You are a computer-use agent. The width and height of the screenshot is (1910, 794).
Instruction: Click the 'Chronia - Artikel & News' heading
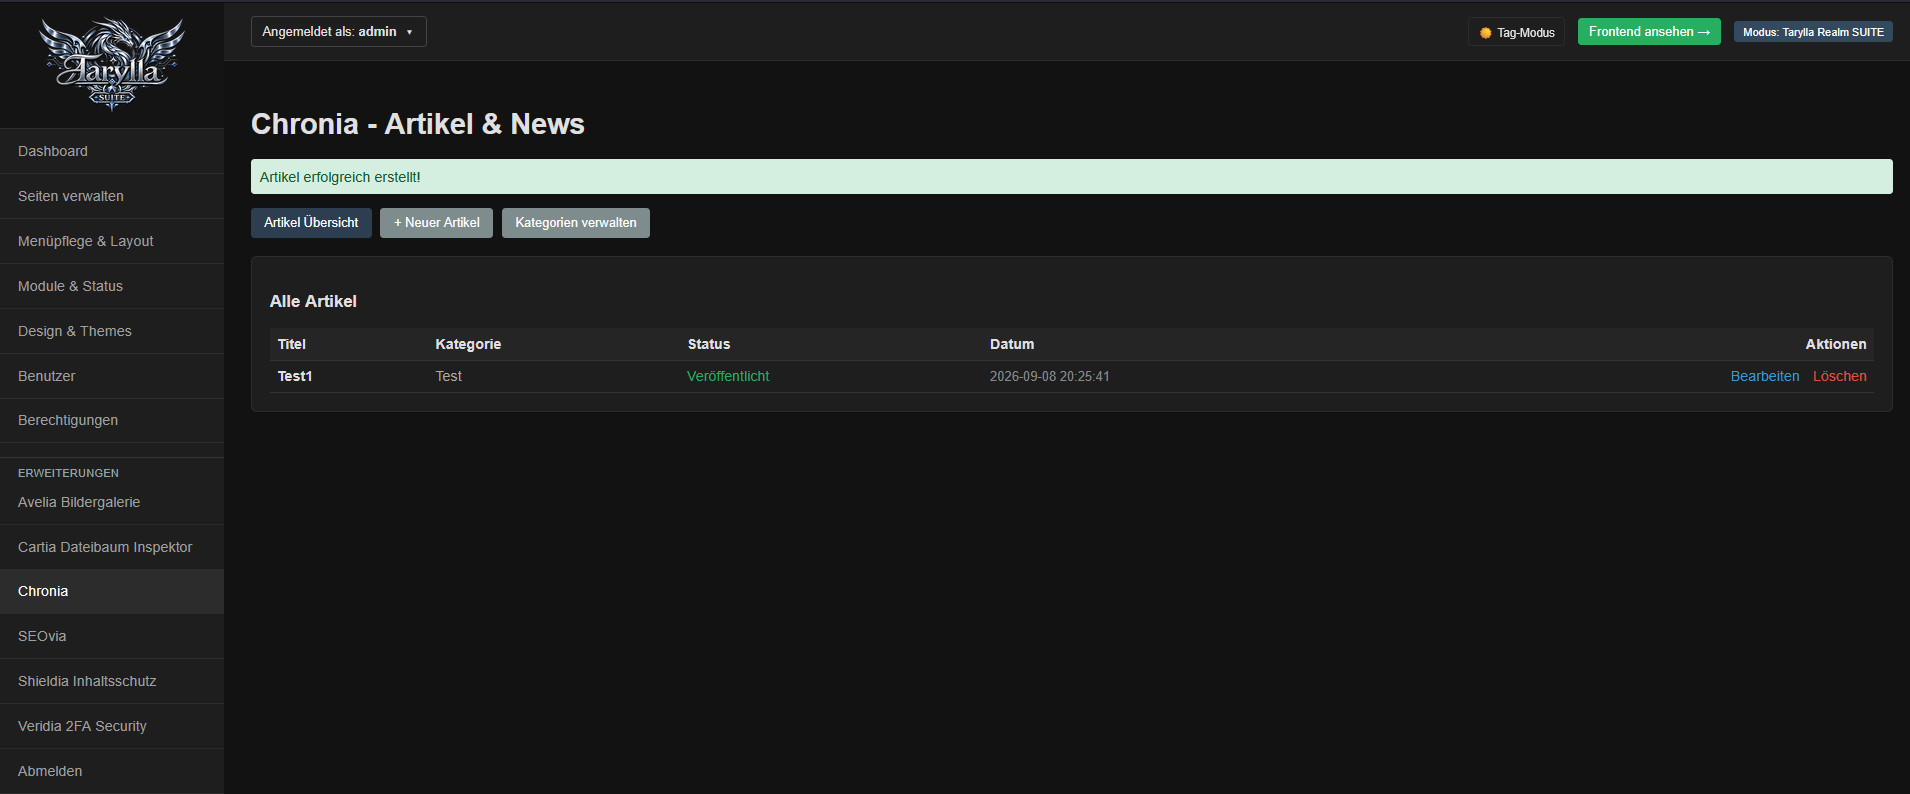pyautogui.click(x=418, y=124)
